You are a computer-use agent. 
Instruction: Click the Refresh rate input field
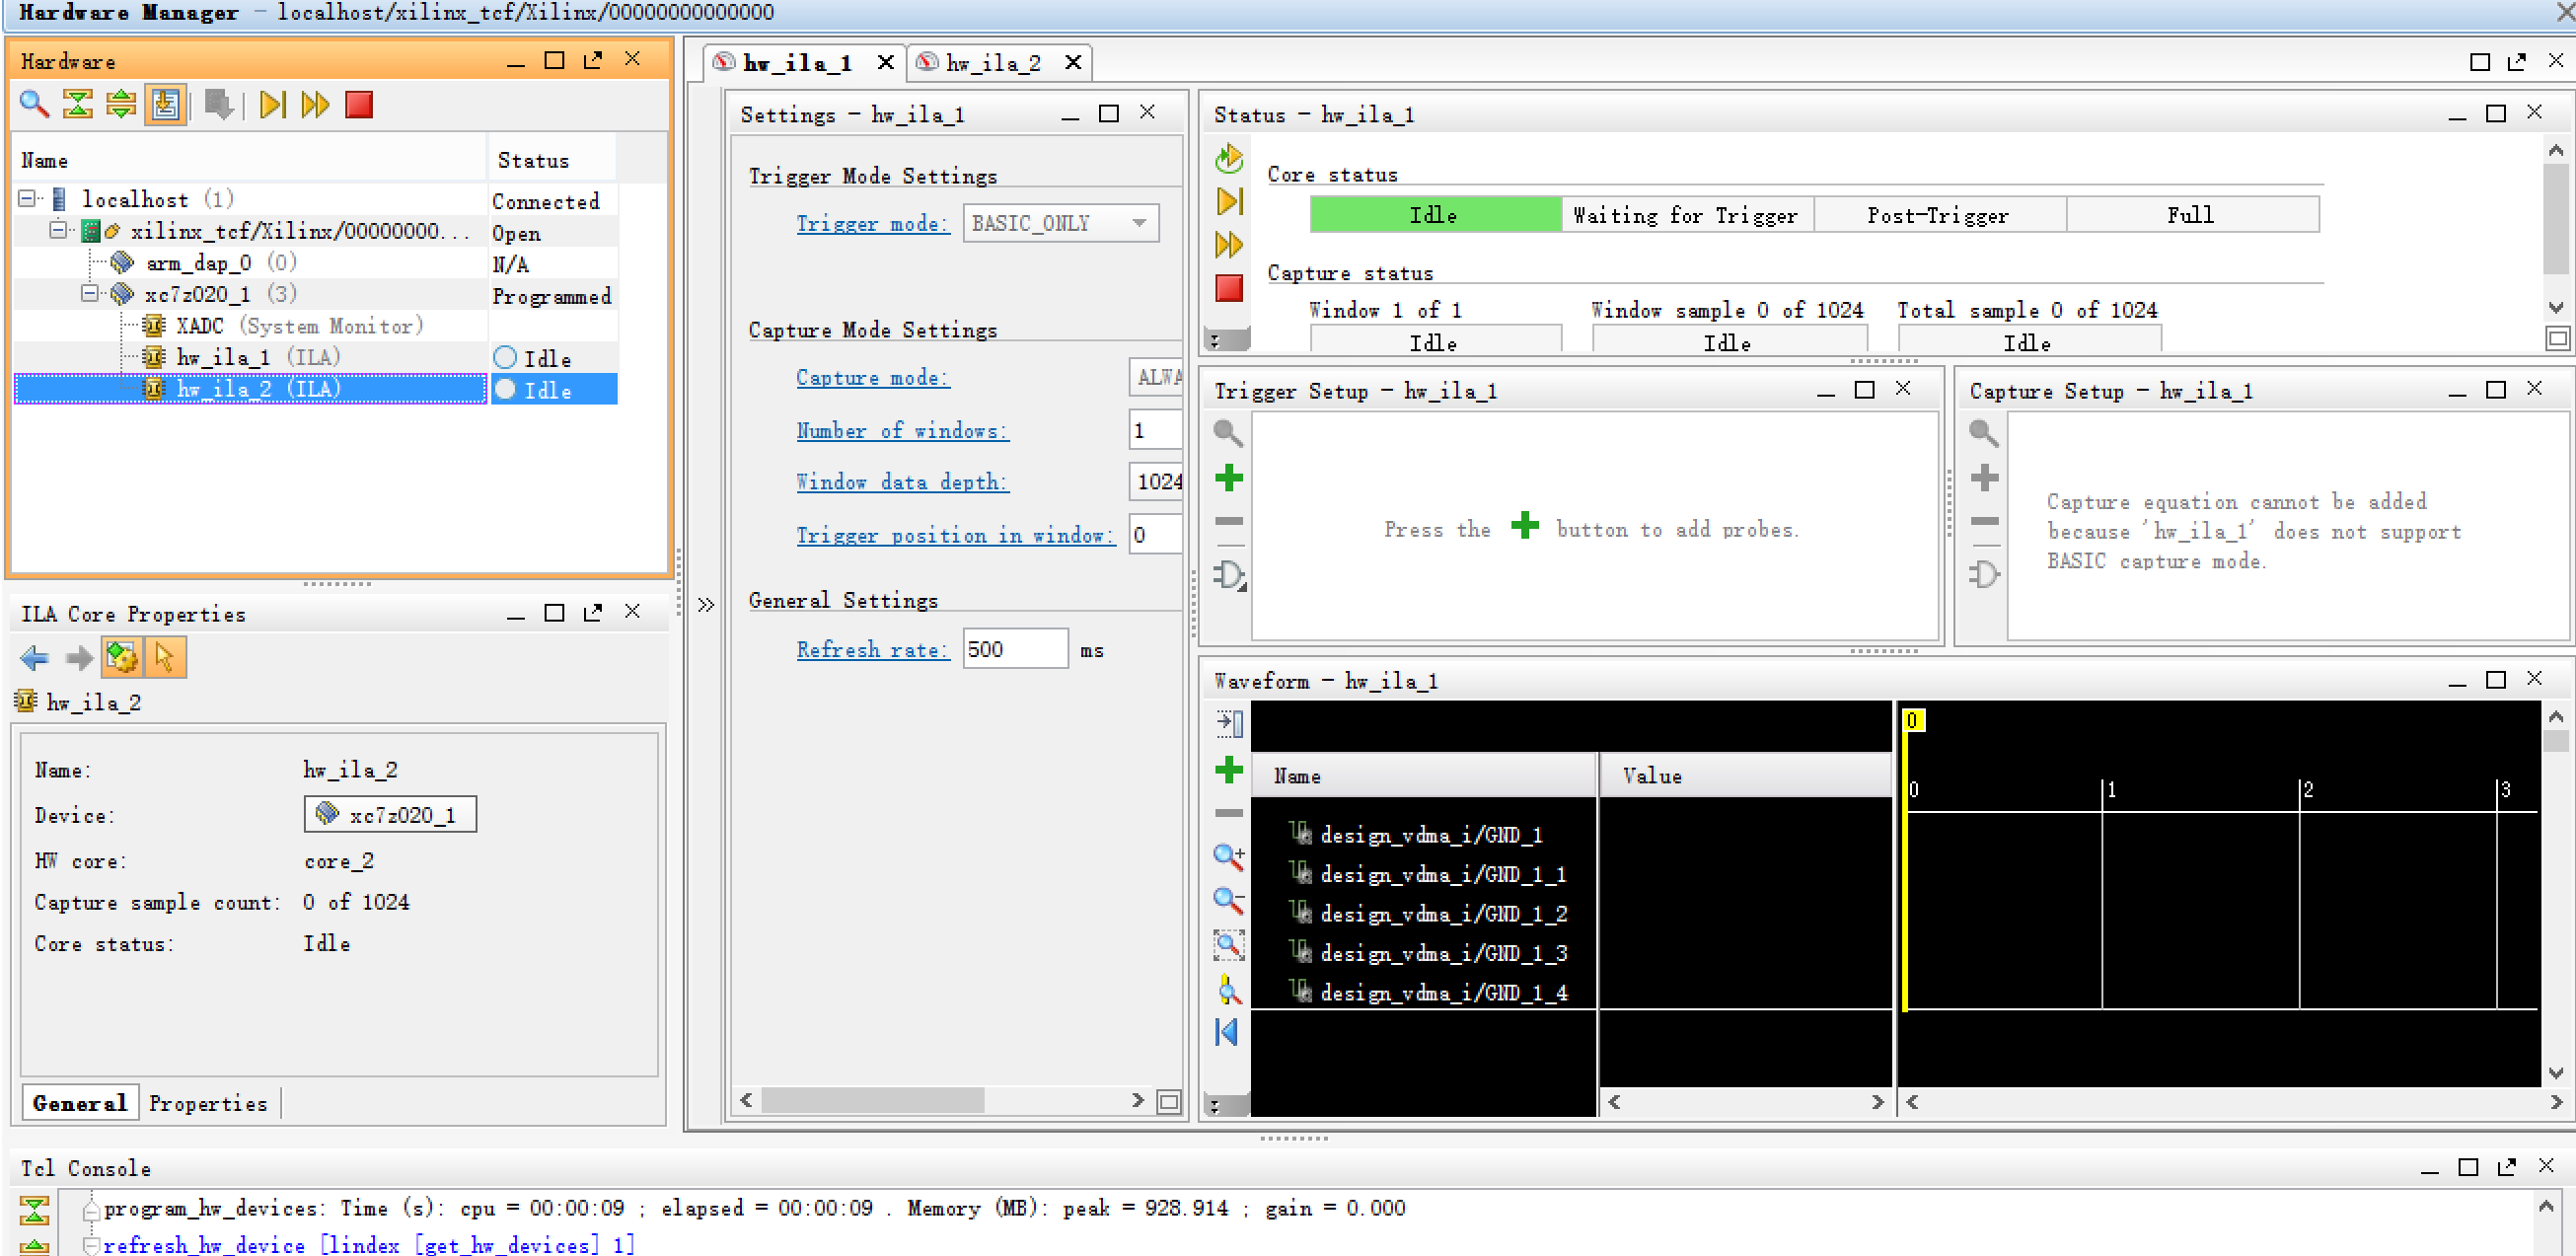(1010, 649)
